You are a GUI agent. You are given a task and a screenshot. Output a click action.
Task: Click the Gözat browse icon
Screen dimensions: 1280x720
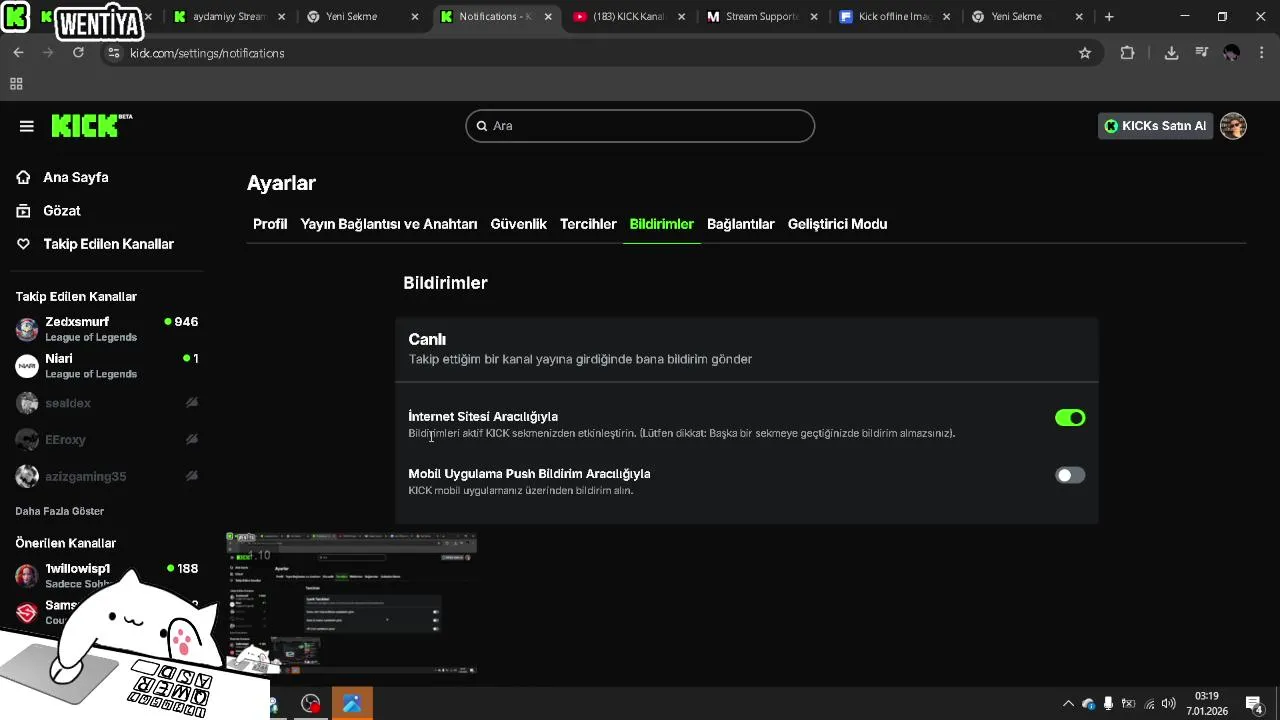(24, 211)
